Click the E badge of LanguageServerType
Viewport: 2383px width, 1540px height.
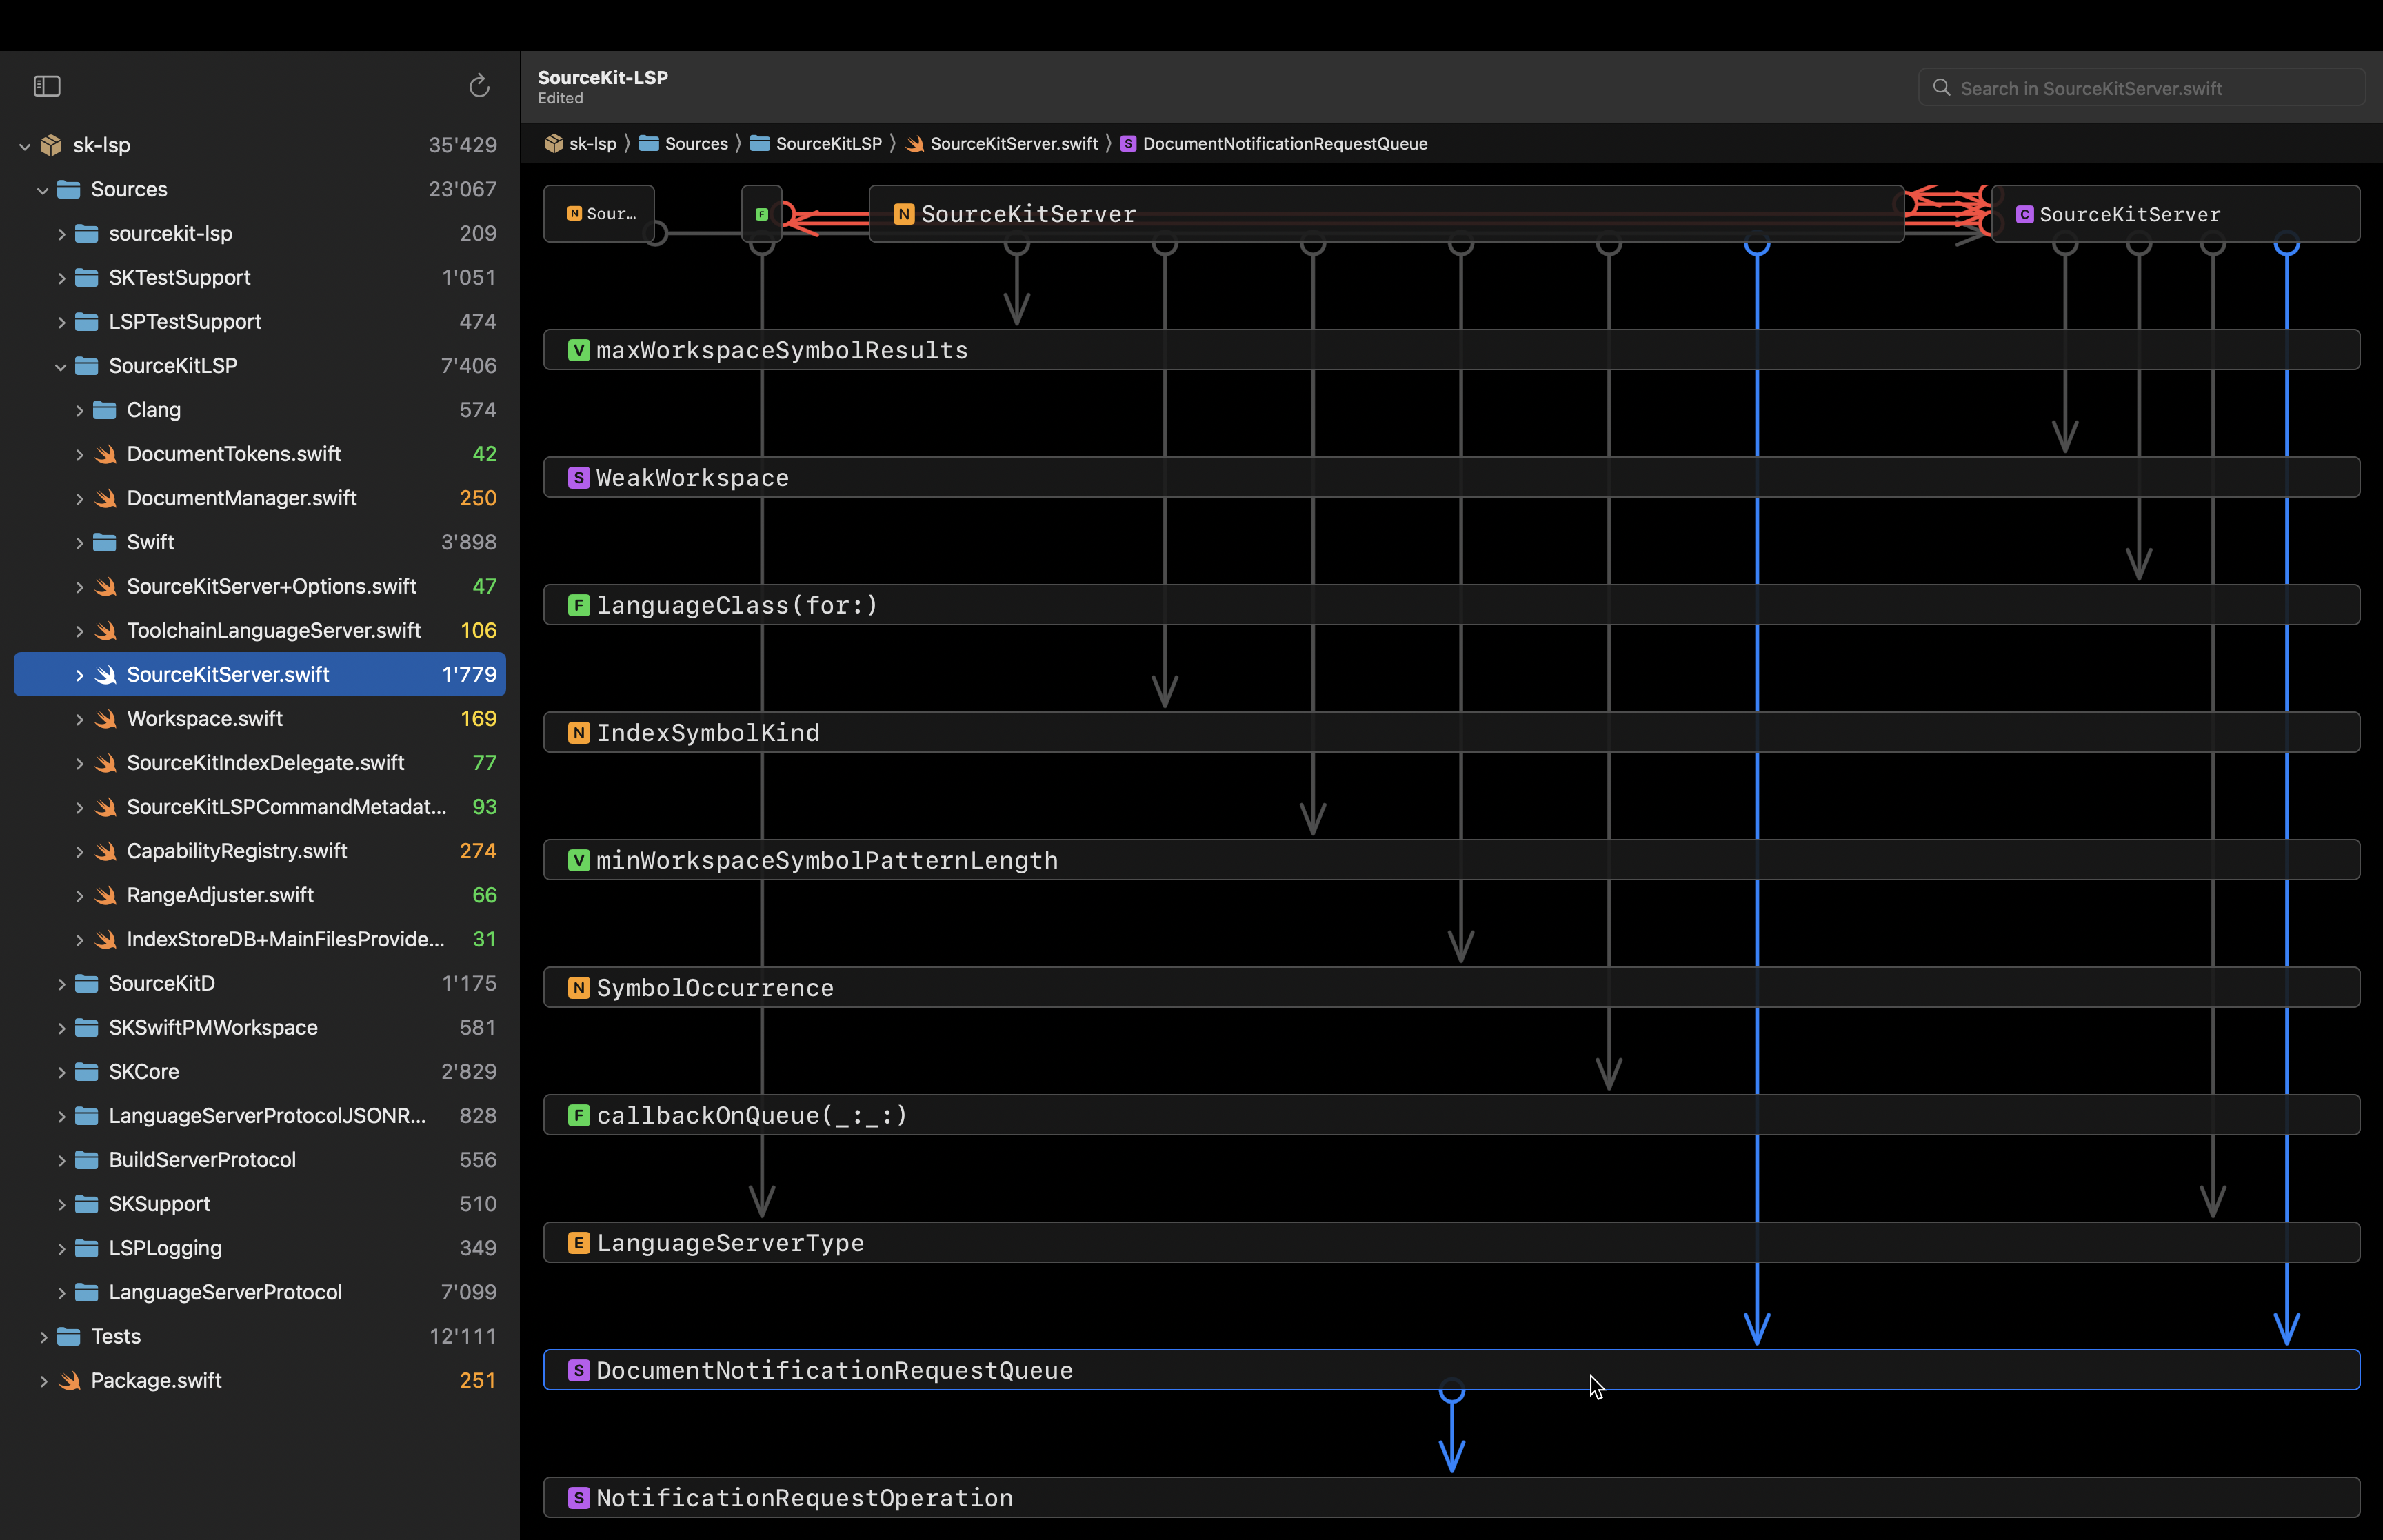[578, 1243]
